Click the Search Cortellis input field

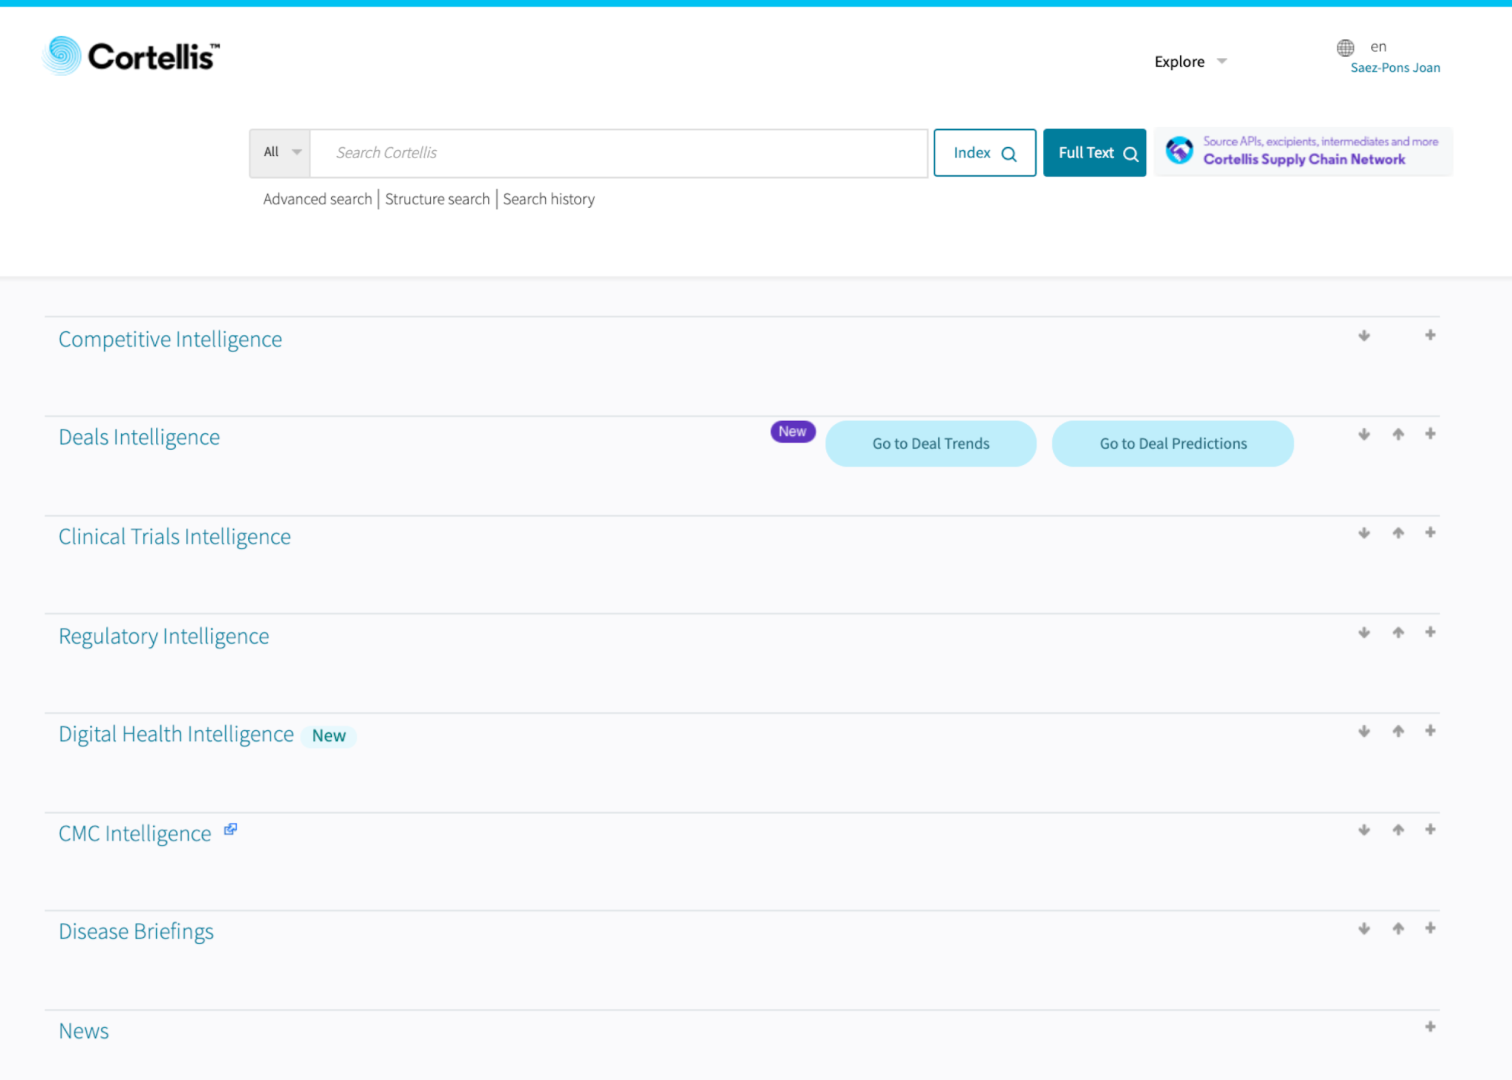[x=618, y=153]
